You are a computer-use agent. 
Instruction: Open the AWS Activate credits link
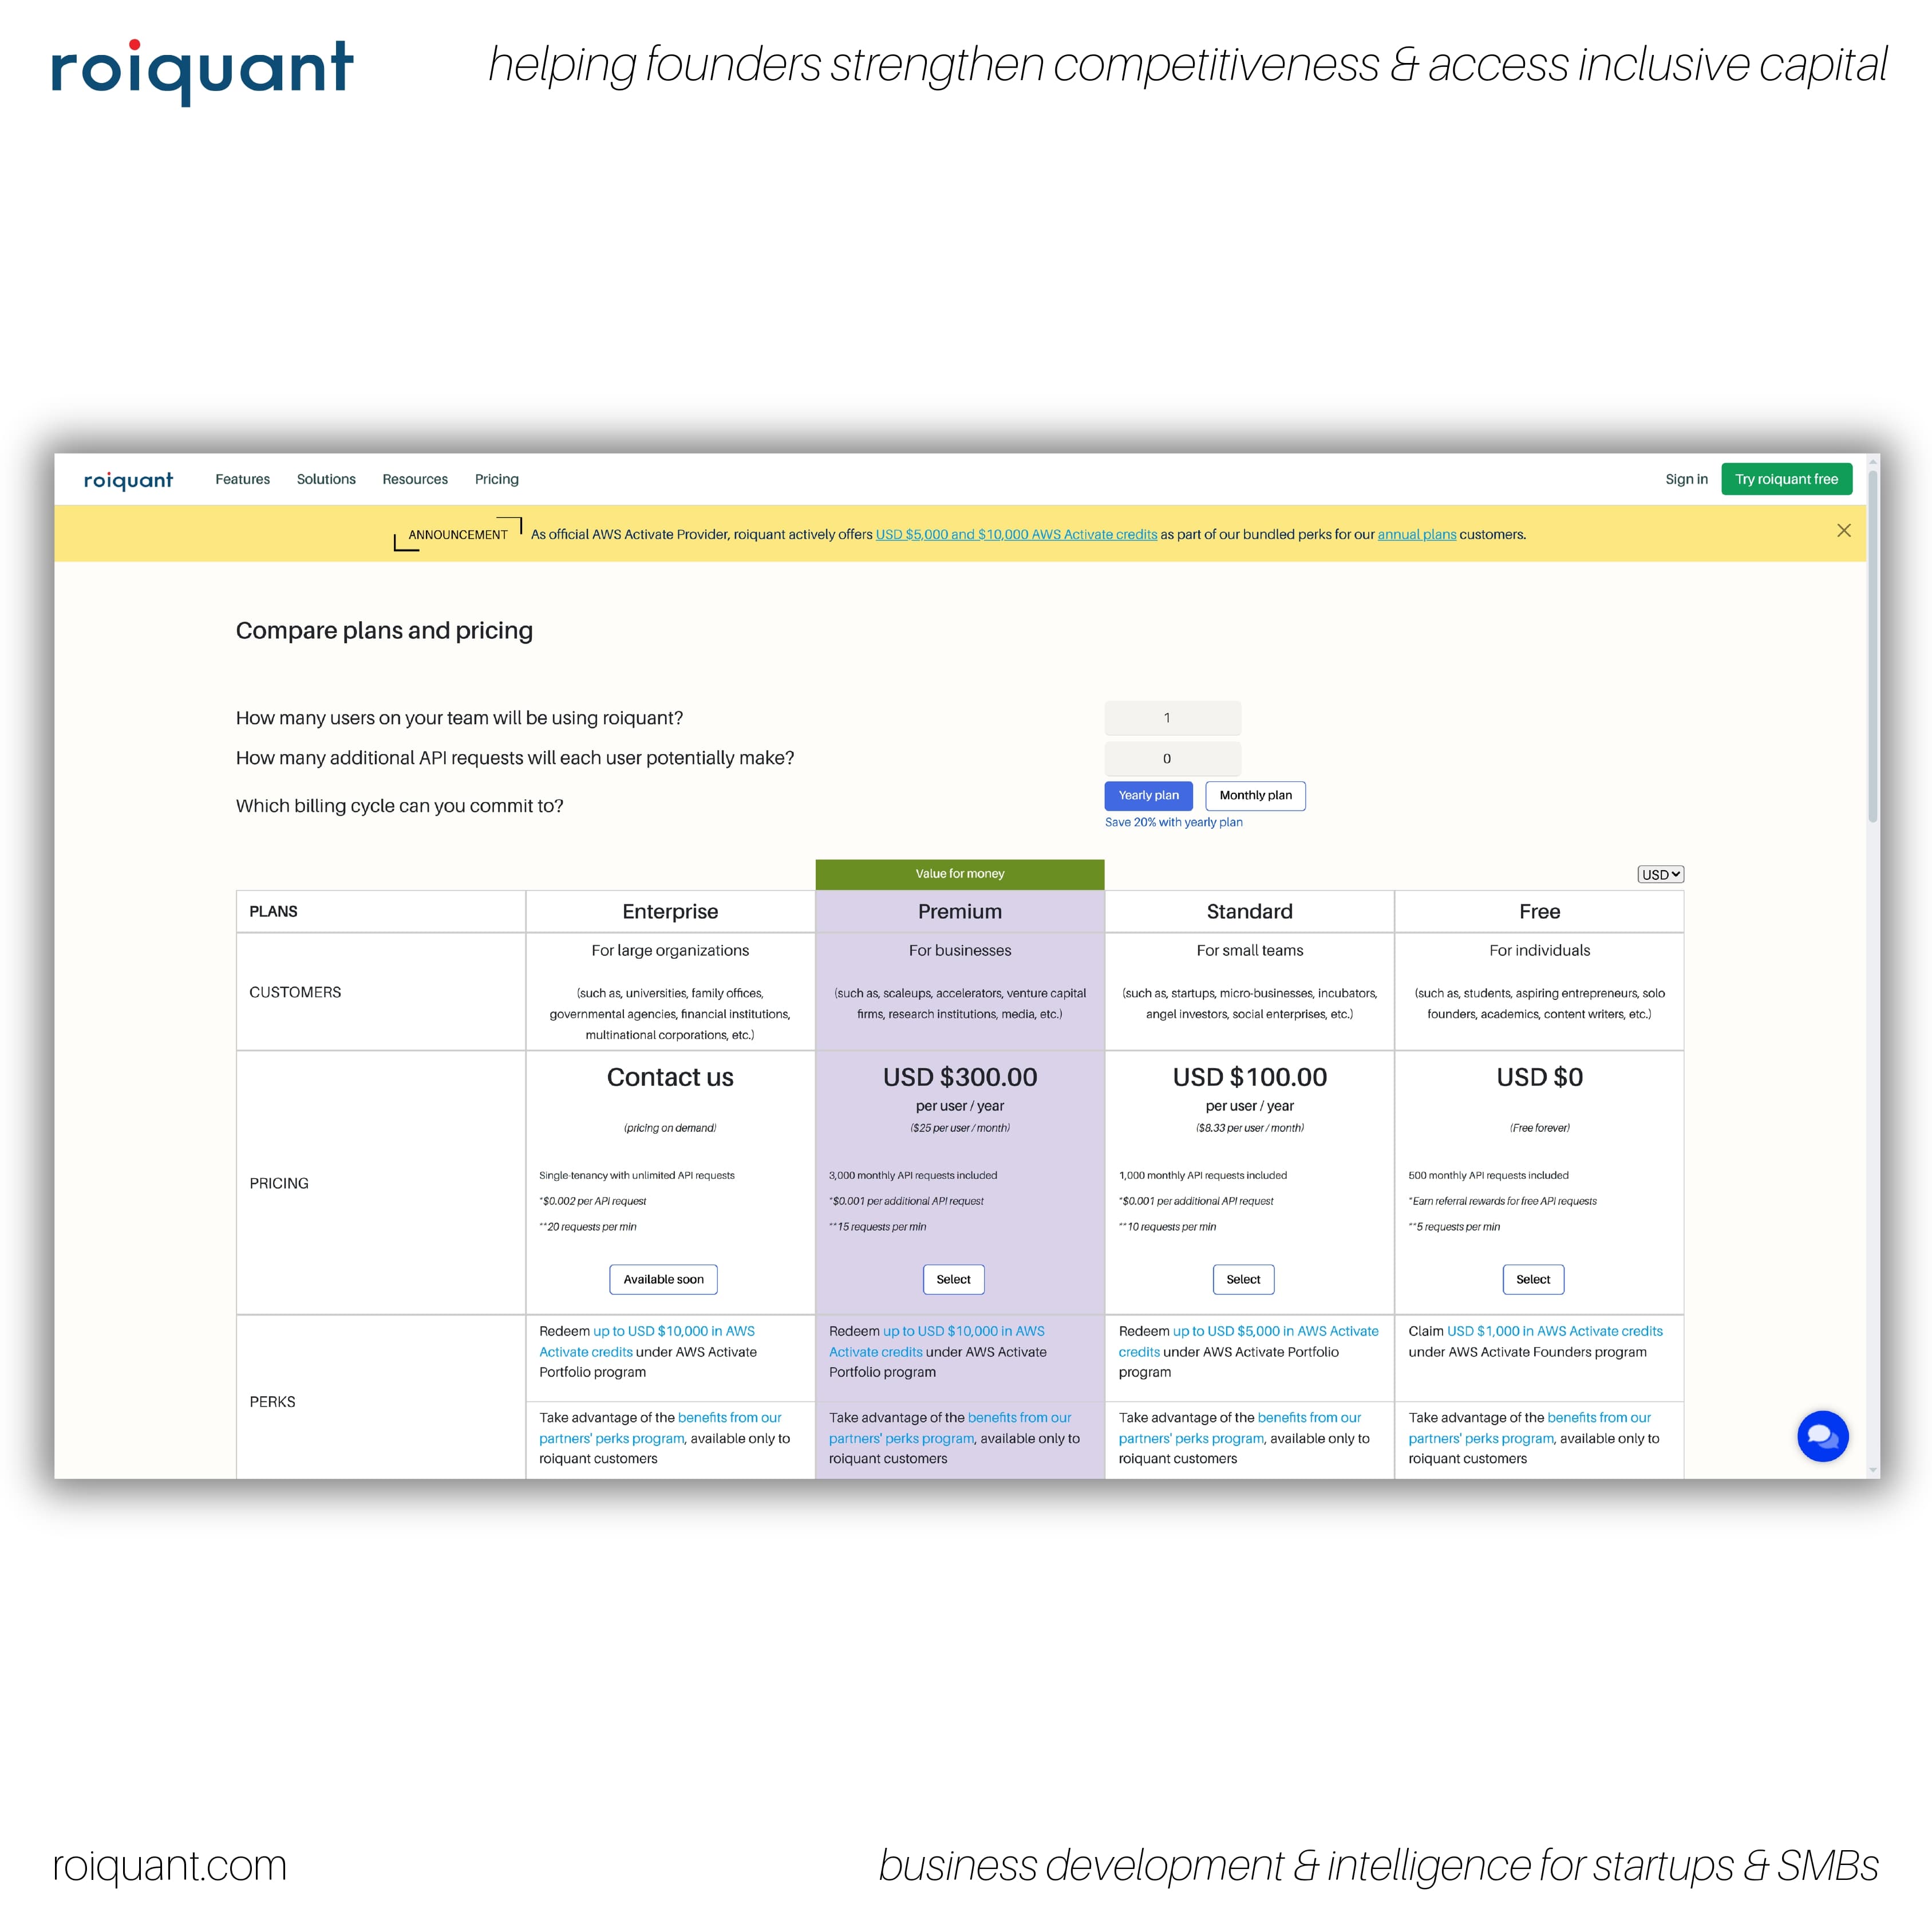(1015, 534)
